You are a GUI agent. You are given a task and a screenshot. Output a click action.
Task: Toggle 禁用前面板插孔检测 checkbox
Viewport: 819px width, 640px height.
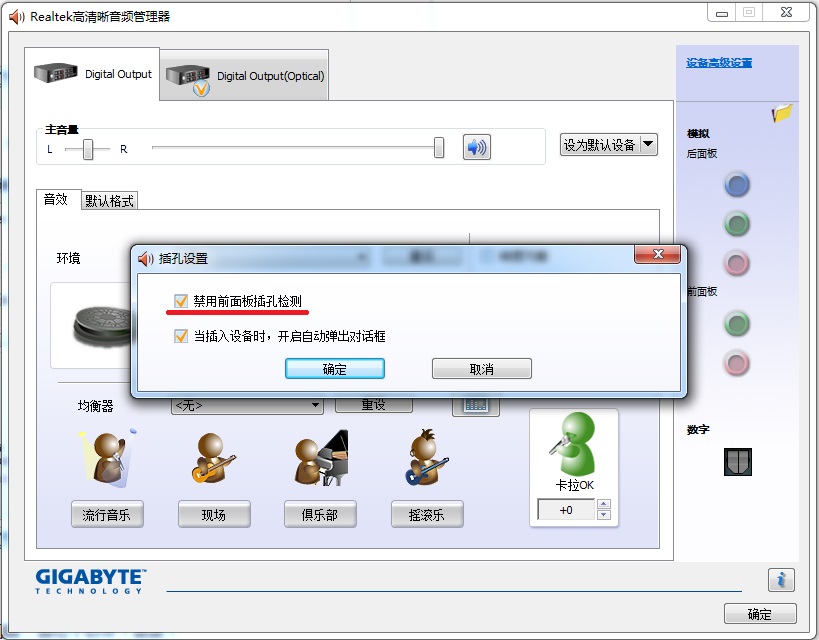(181, 301)
